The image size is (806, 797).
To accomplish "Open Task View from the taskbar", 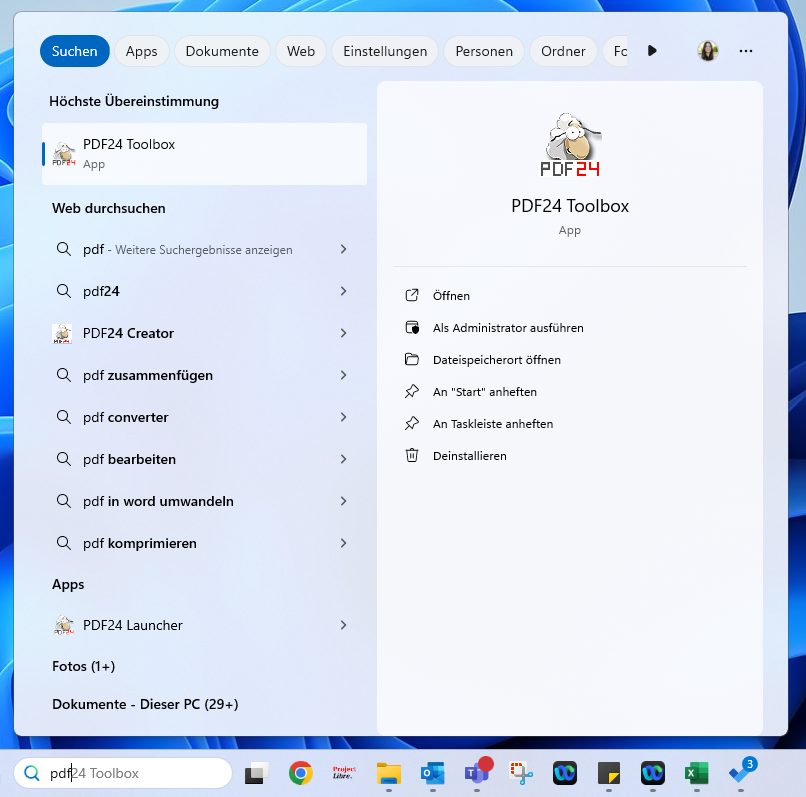I will (x=257, y=773).
